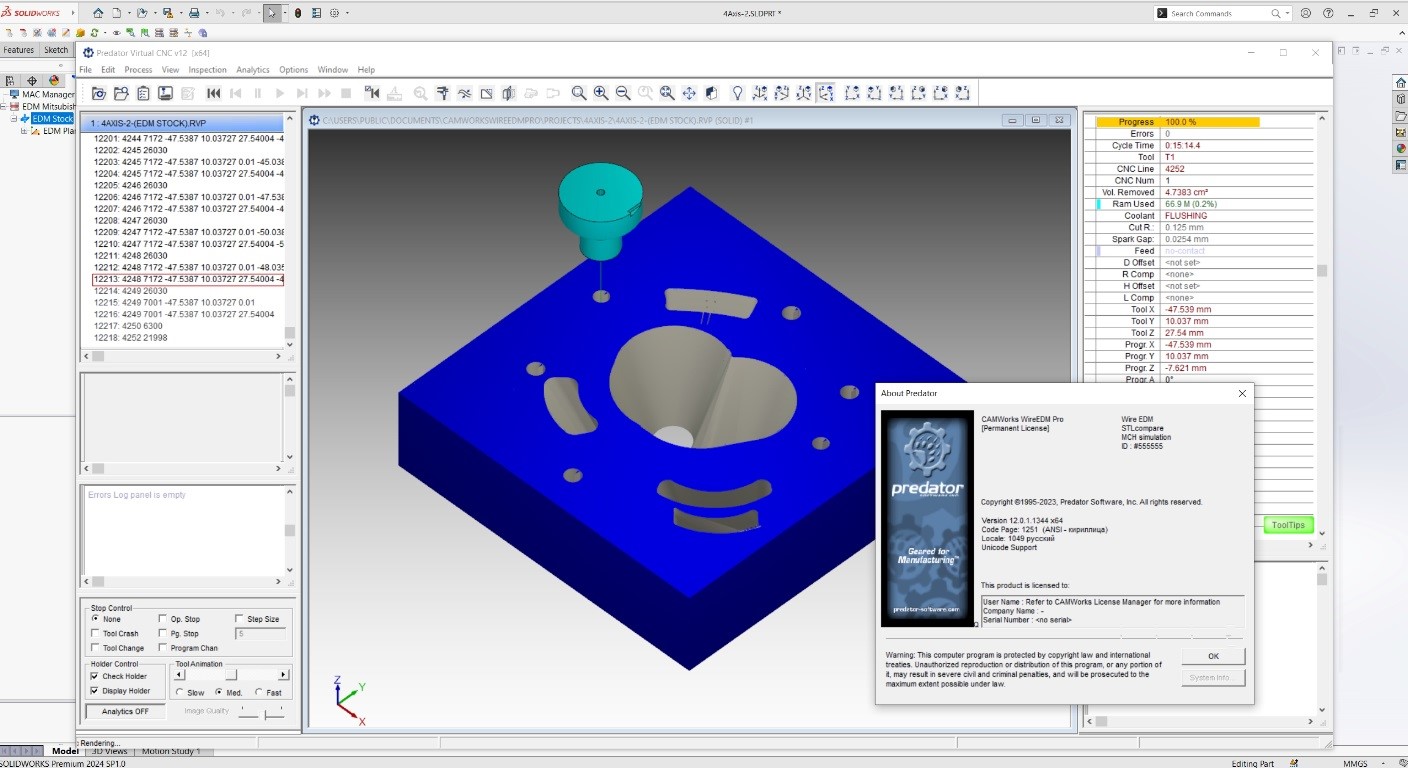
Task: Click the section view icon in toolbar
Action: pos(509,93)
